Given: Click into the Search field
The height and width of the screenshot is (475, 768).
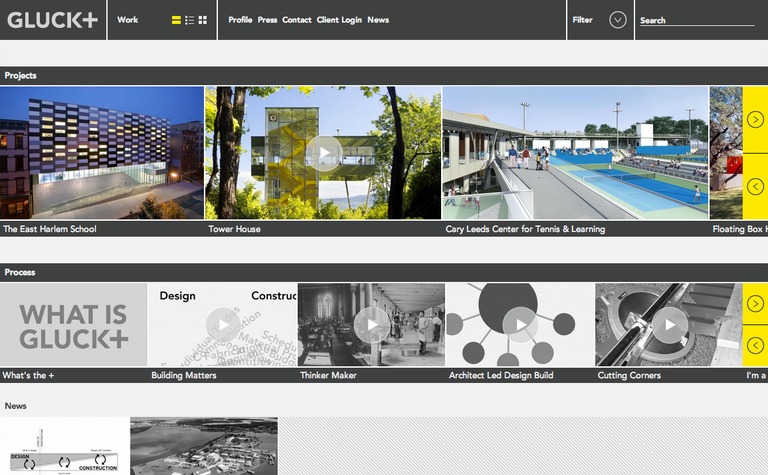Looking at the screenshot, I should [697, 20].
